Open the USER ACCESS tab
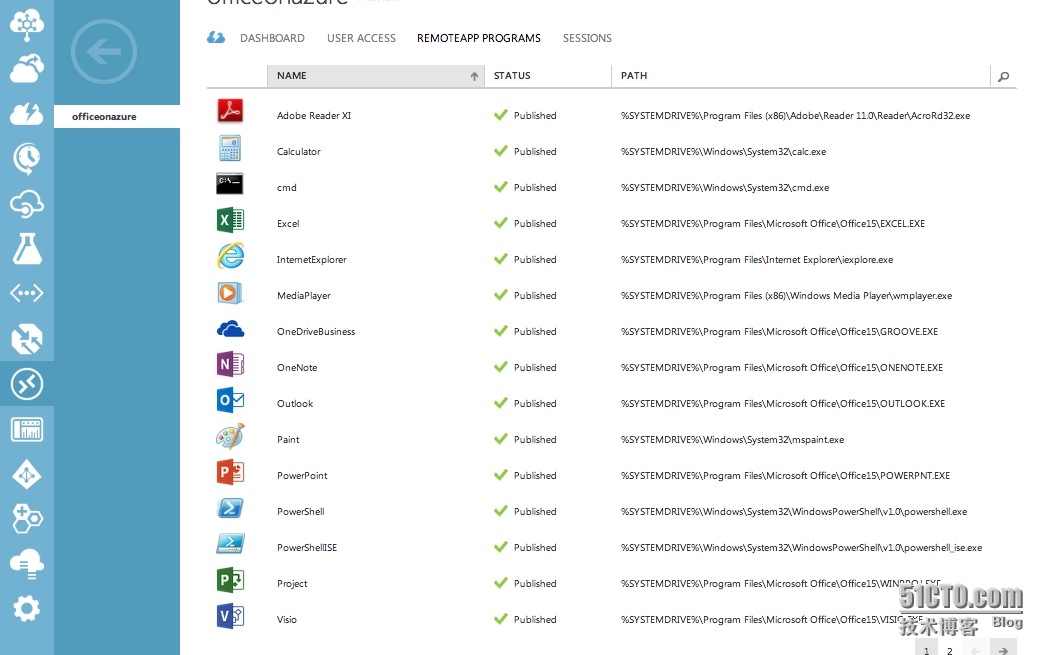The width and height of the screenshot is (1042, 655). click(x=362, y=38)
